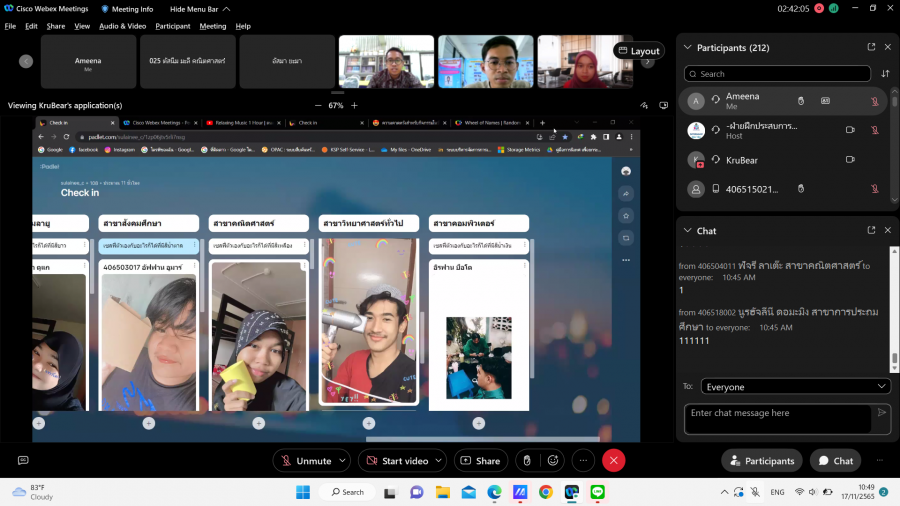Click the participant Search field
Screen dimensions: 900x506
pyautogui.click(x=778, y=74)
